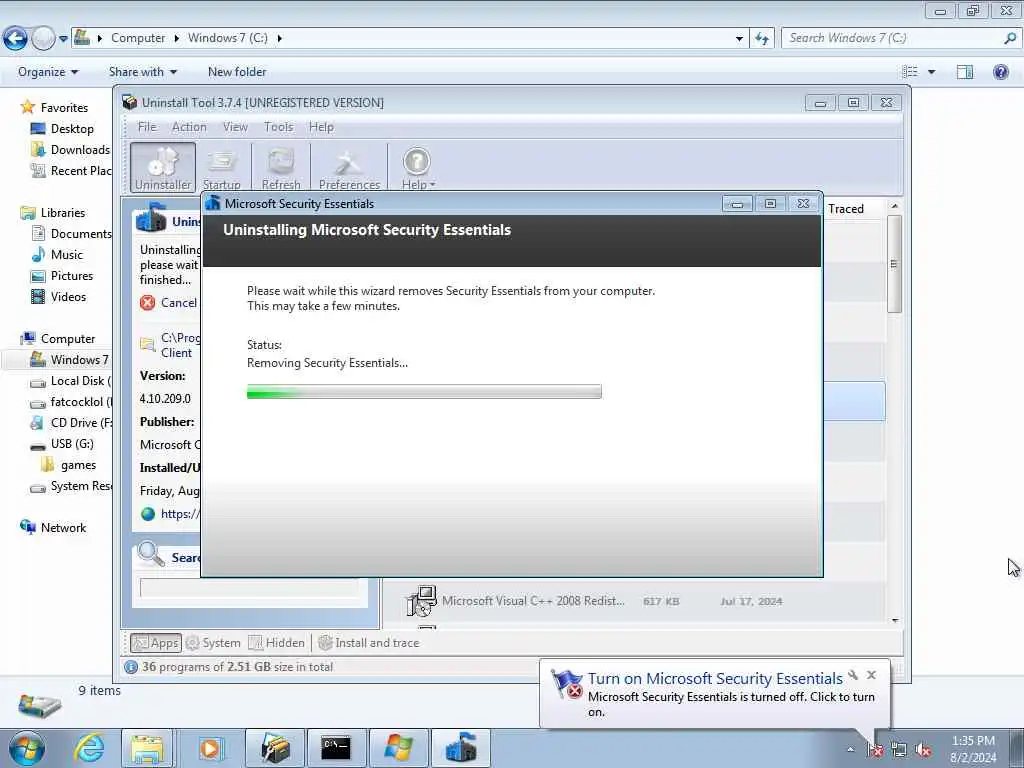The height and width of the screenshot is (768, 1024).
Task: Click the network tray icon
Action: [899, 750]
